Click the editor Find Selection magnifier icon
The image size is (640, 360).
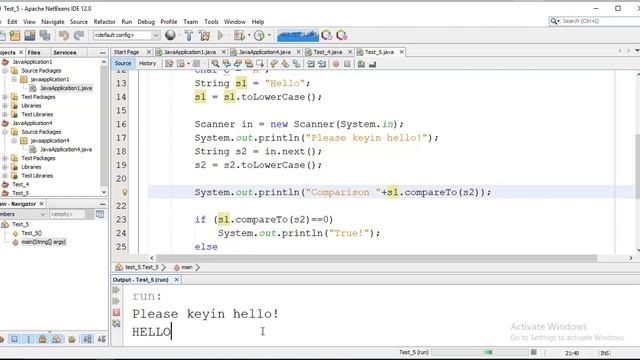(215, 64)
